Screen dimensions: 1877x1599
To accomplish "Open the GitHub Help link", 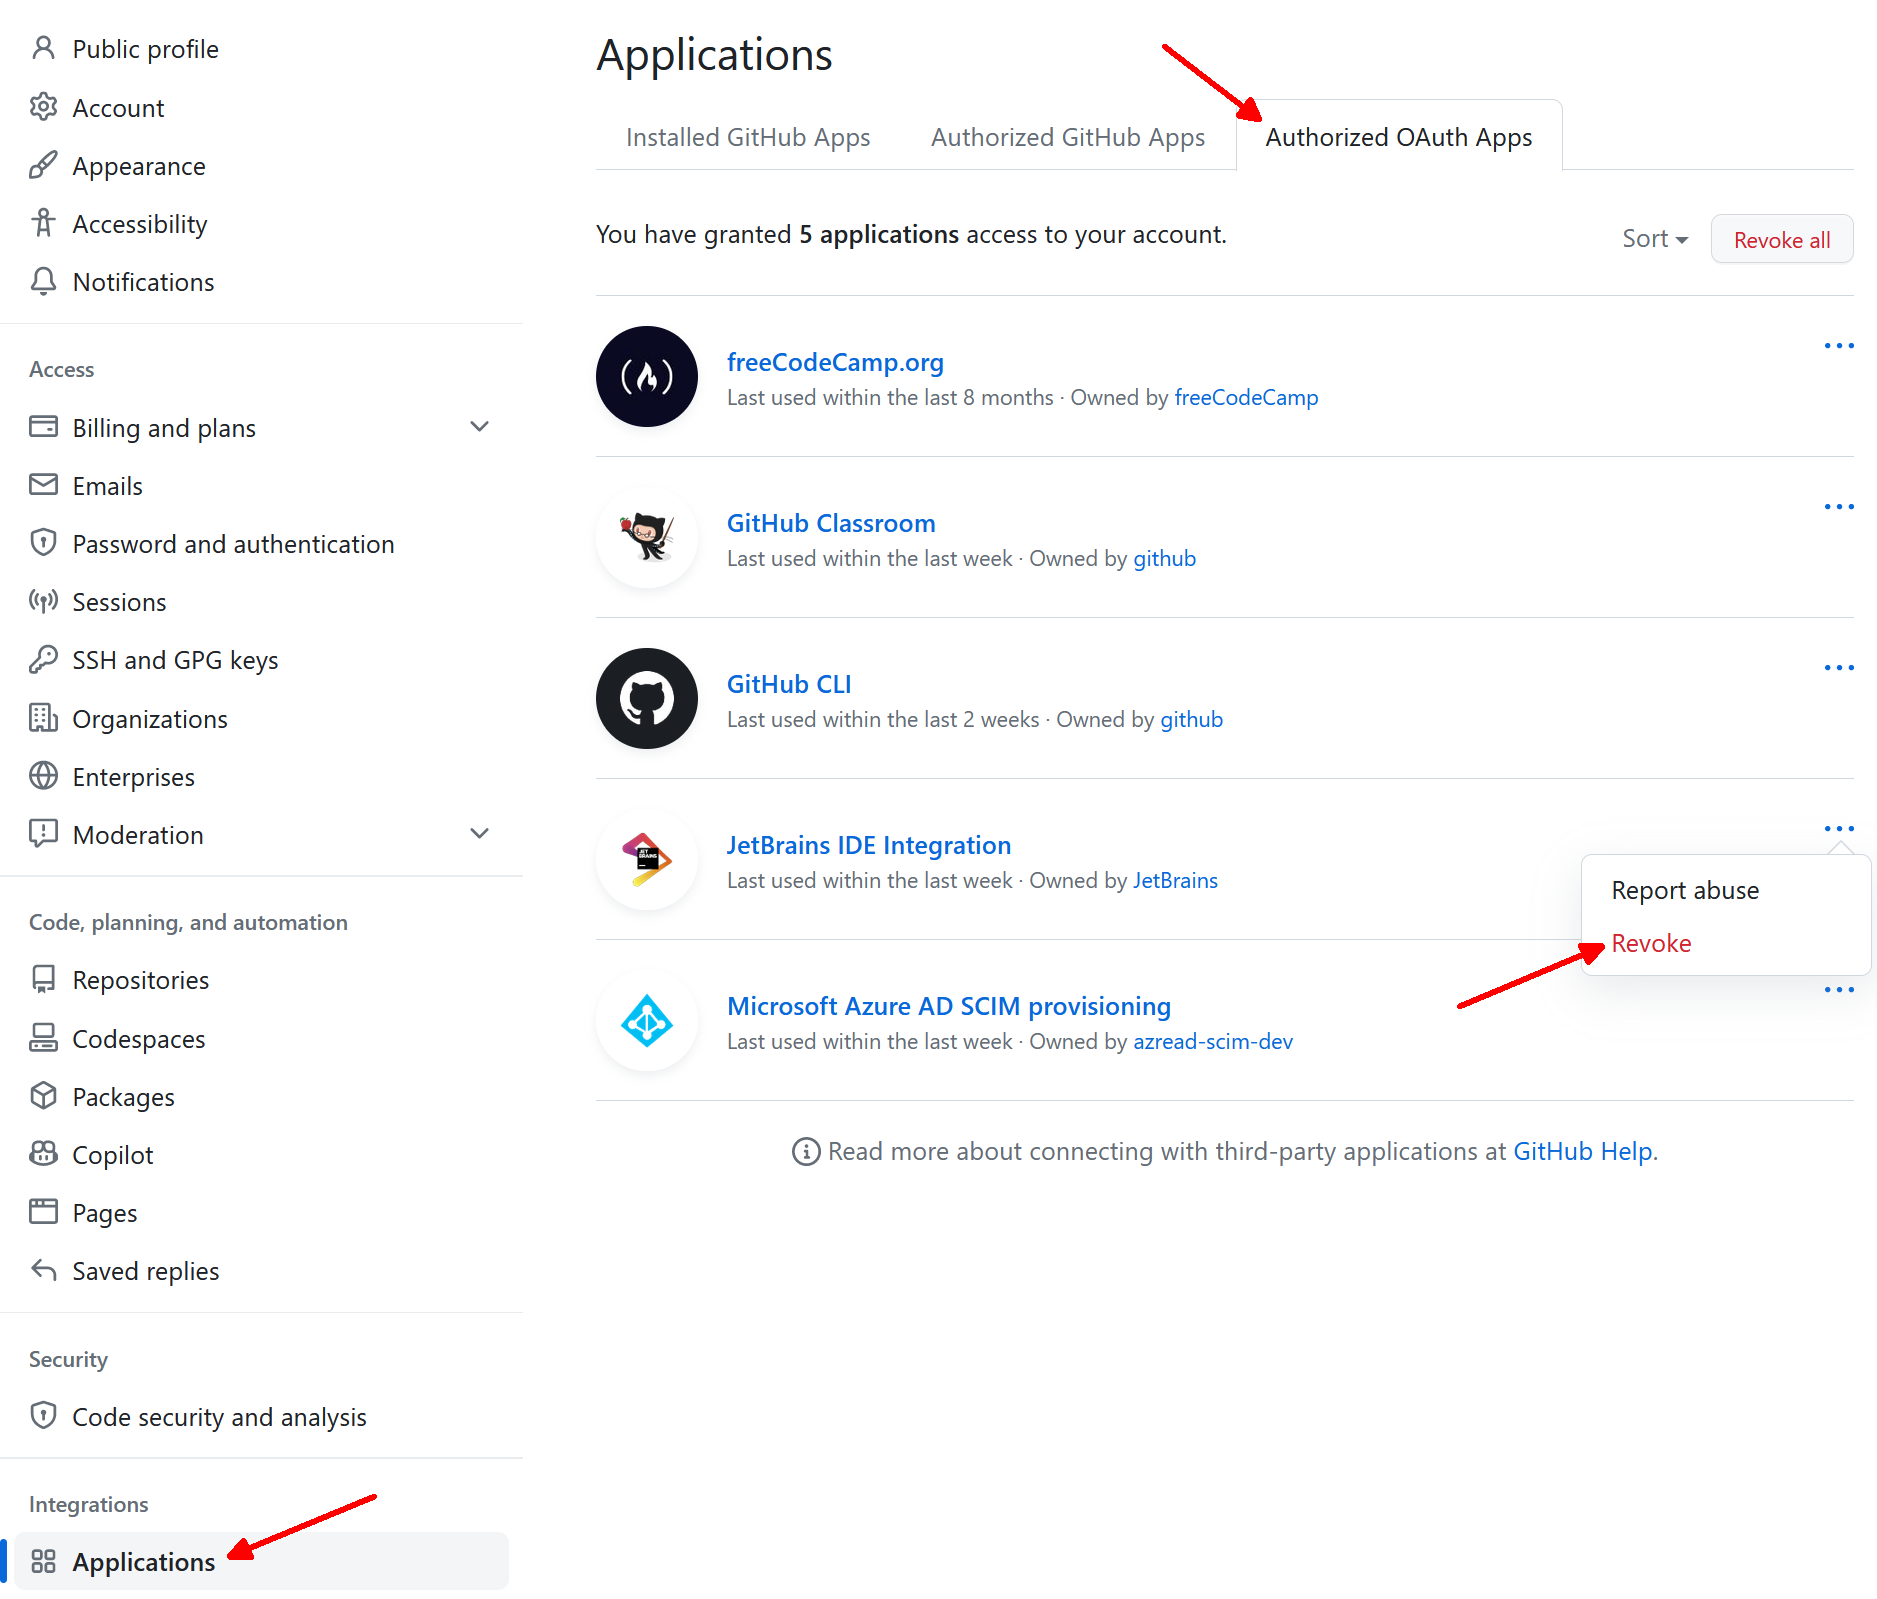I will point(1582,1151).
